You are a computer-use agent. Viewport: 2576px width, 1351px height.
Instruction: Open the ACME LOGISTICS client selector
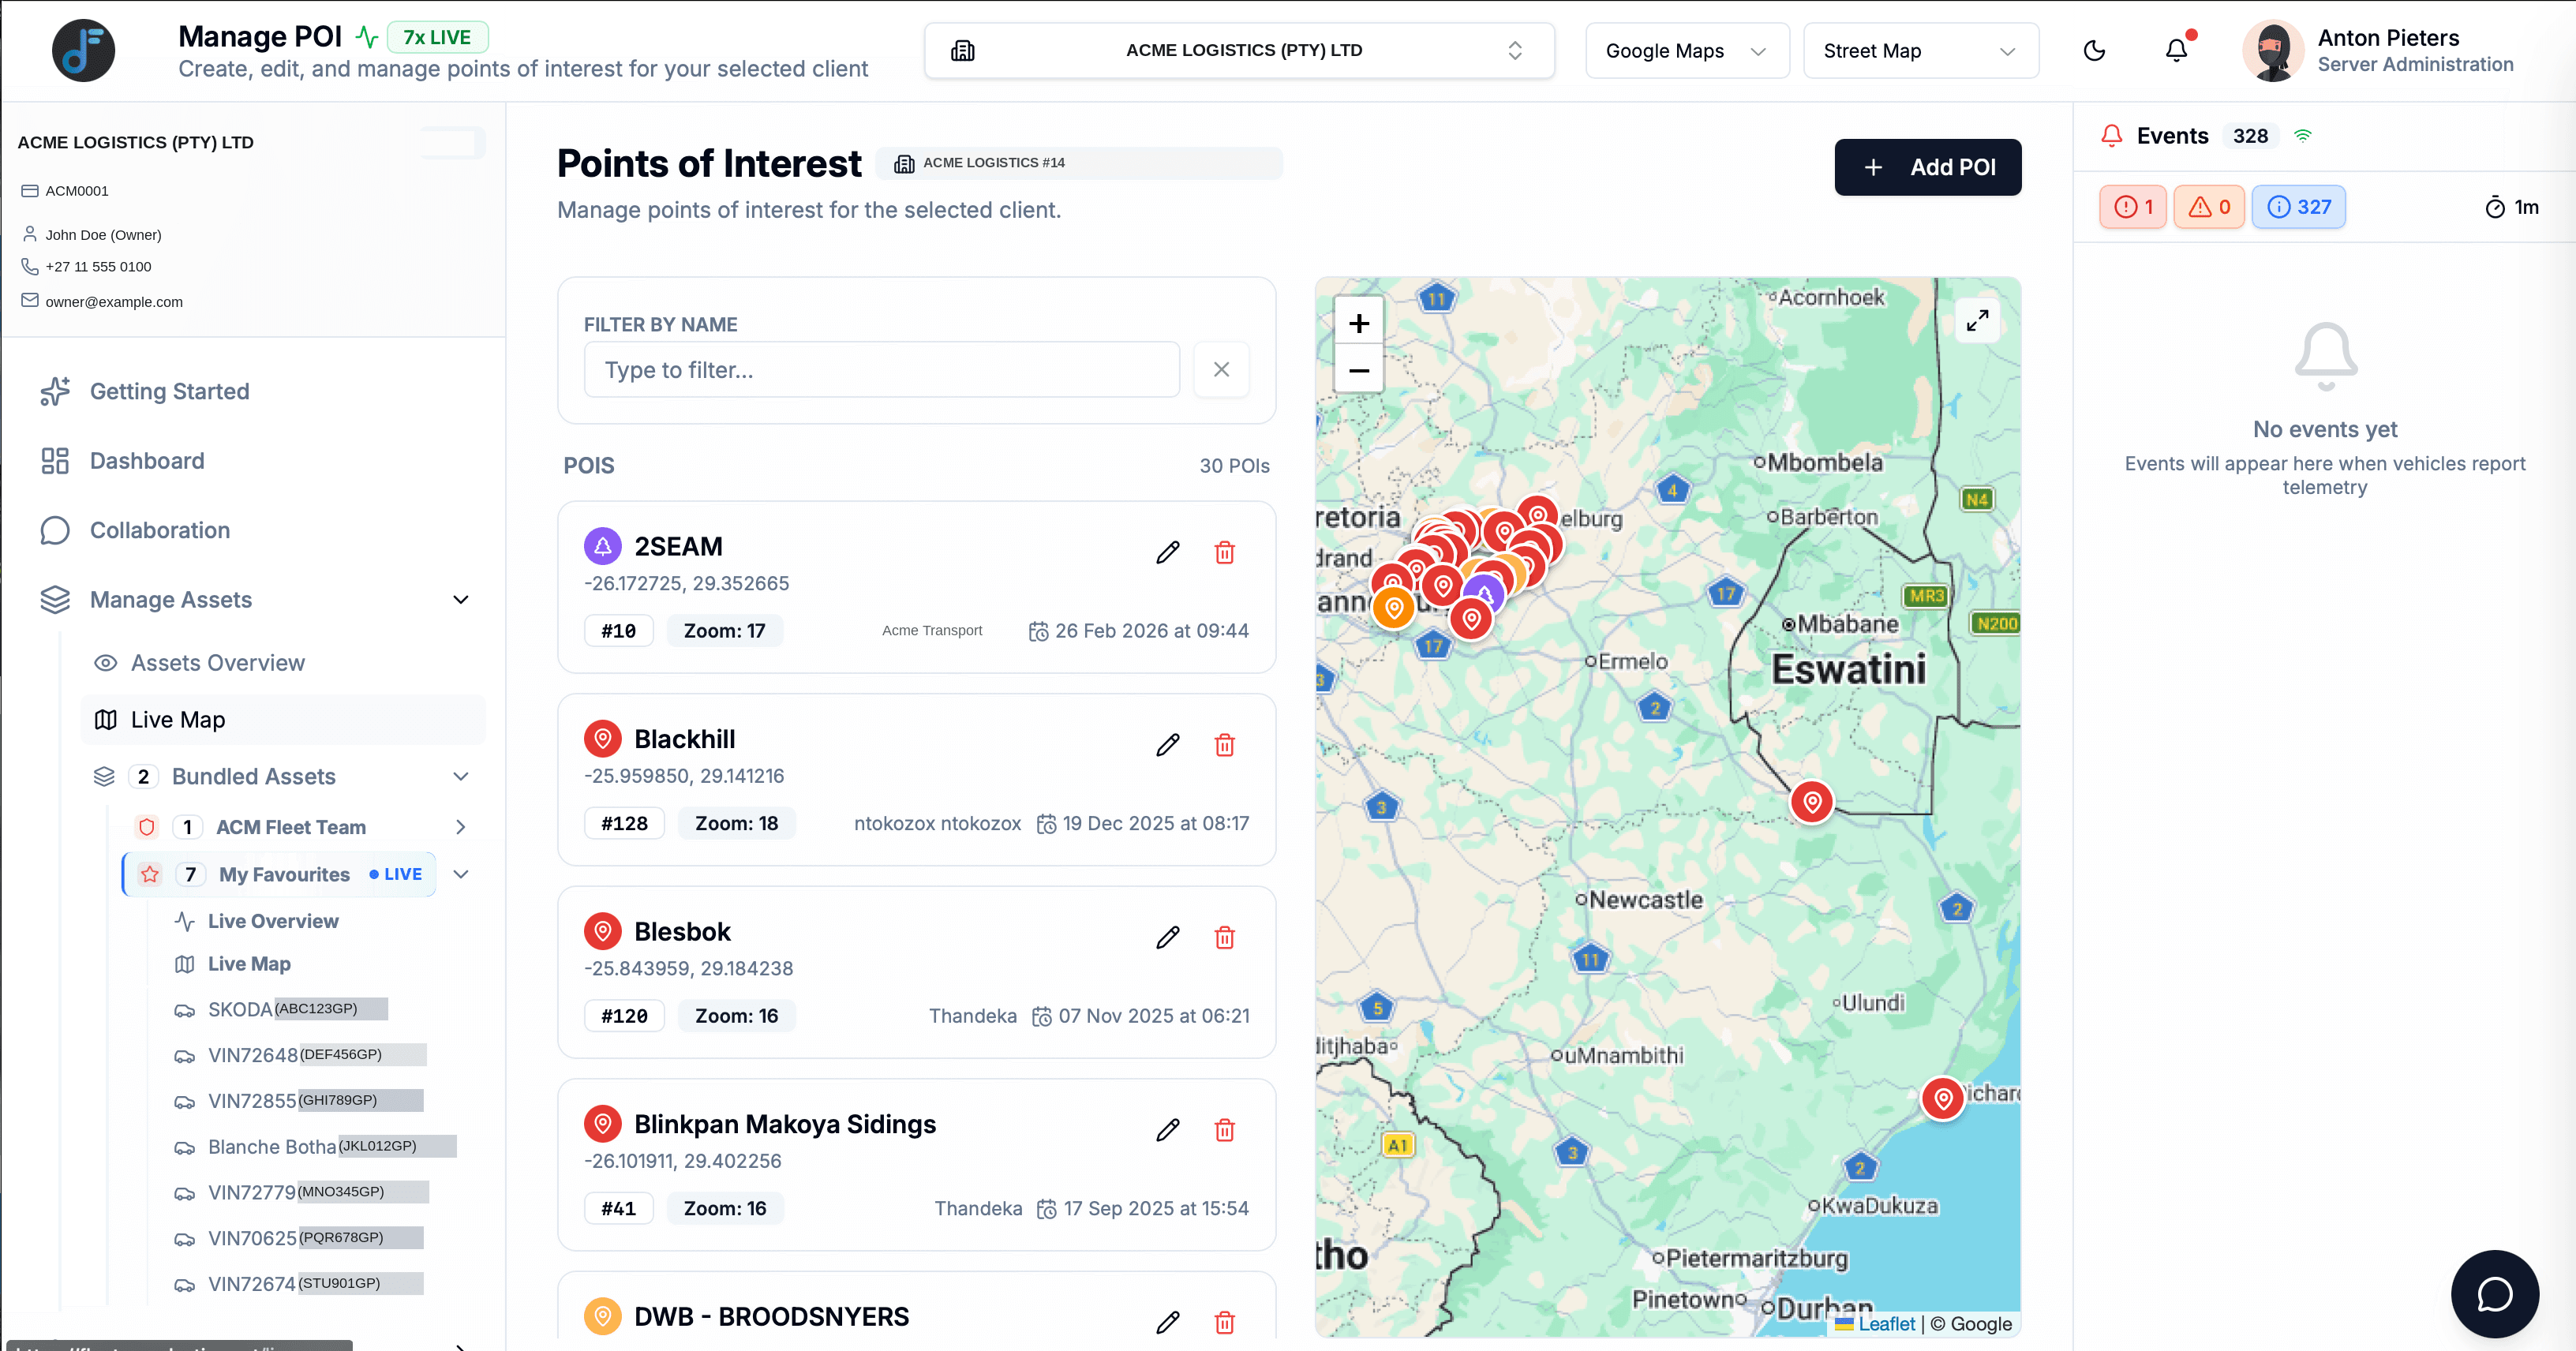[x=1239, y=50]
